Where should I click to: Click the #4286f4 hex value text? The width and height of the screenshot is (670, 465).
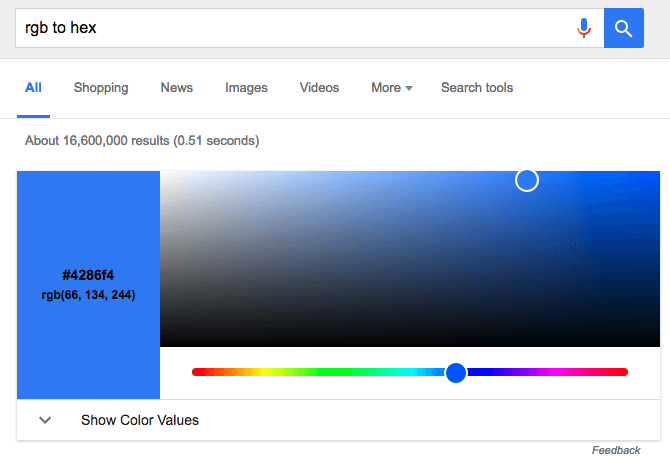coord(88,274)
